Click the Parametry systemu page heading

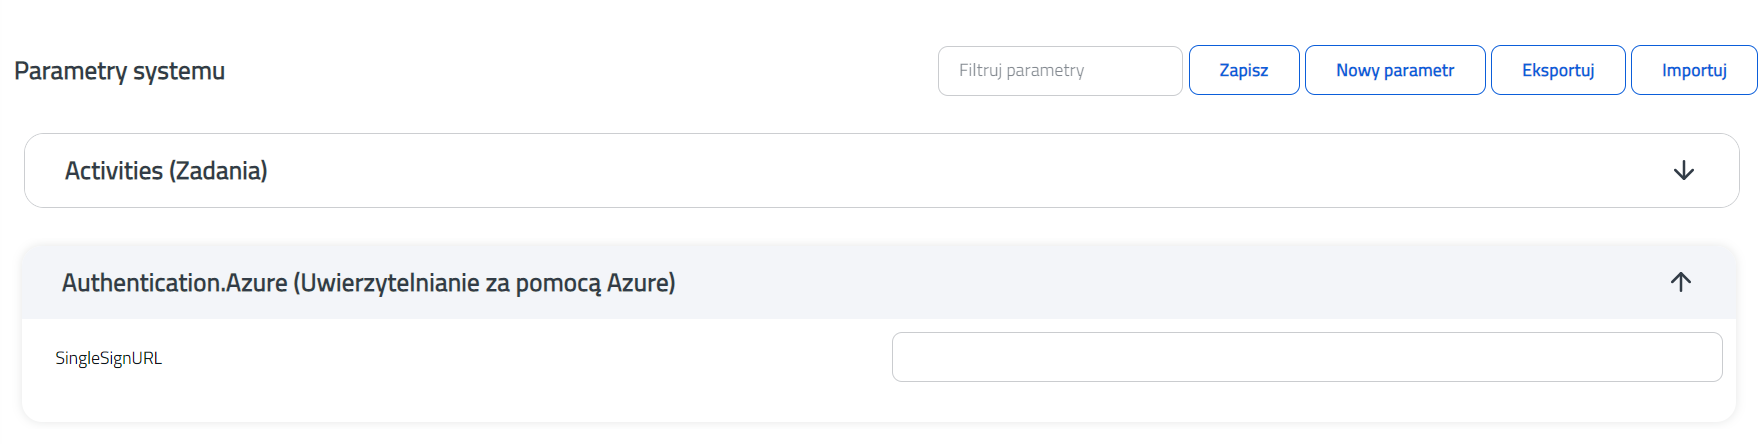click(x=119, y=71)
